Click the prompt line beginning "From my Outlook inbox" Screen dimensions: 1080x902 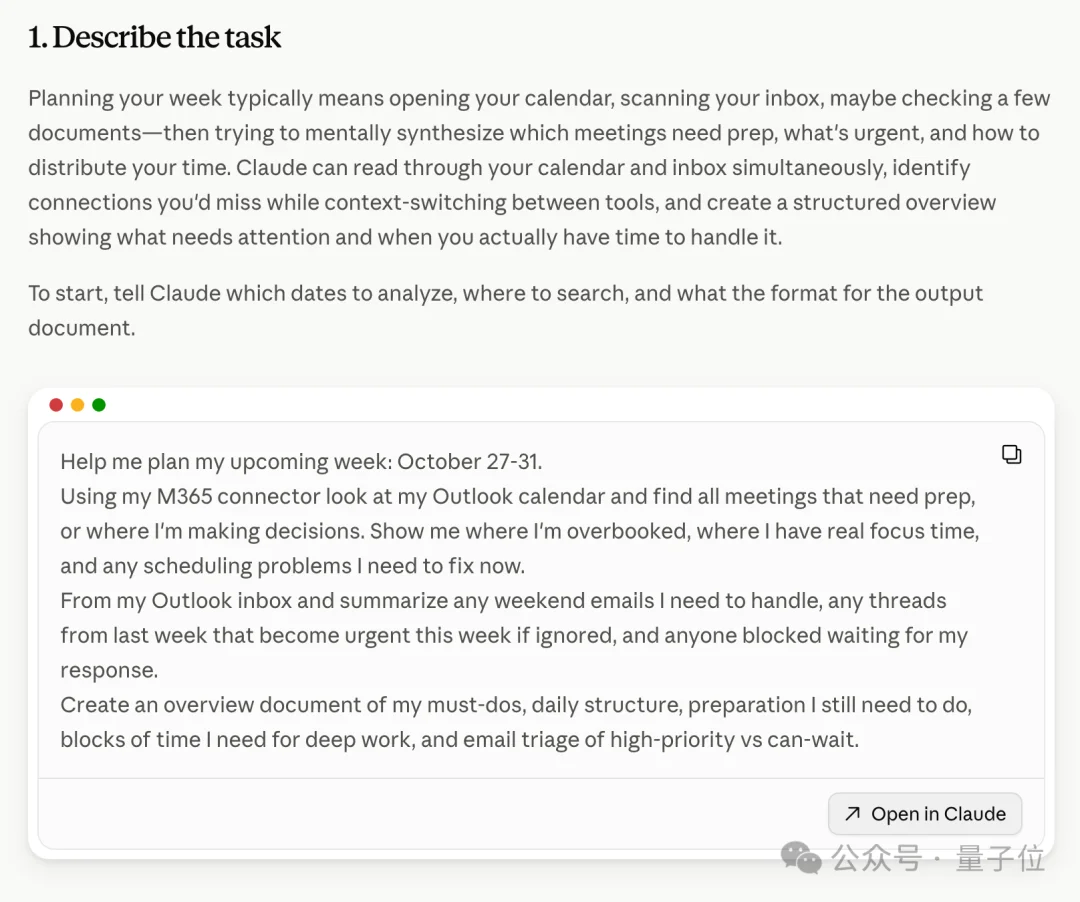514,635
